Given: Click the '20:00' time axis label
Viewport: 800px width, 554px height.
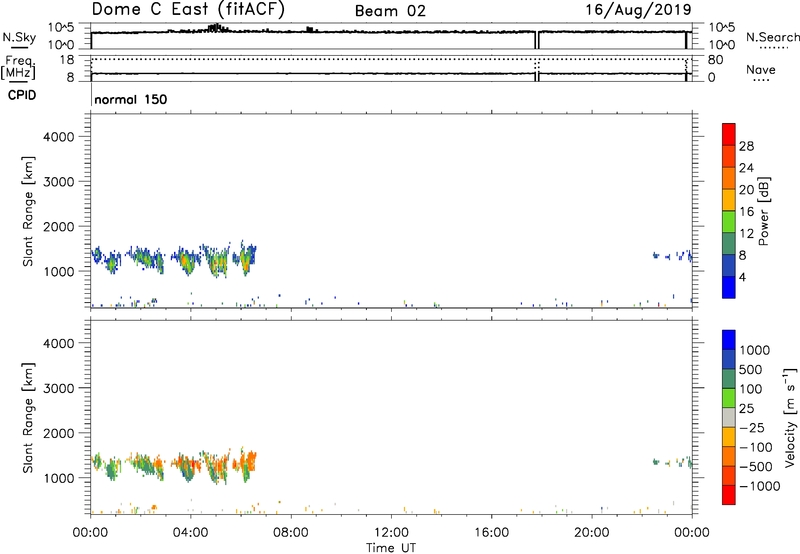Looking at the screenshot, I should [x=592, y=533].
